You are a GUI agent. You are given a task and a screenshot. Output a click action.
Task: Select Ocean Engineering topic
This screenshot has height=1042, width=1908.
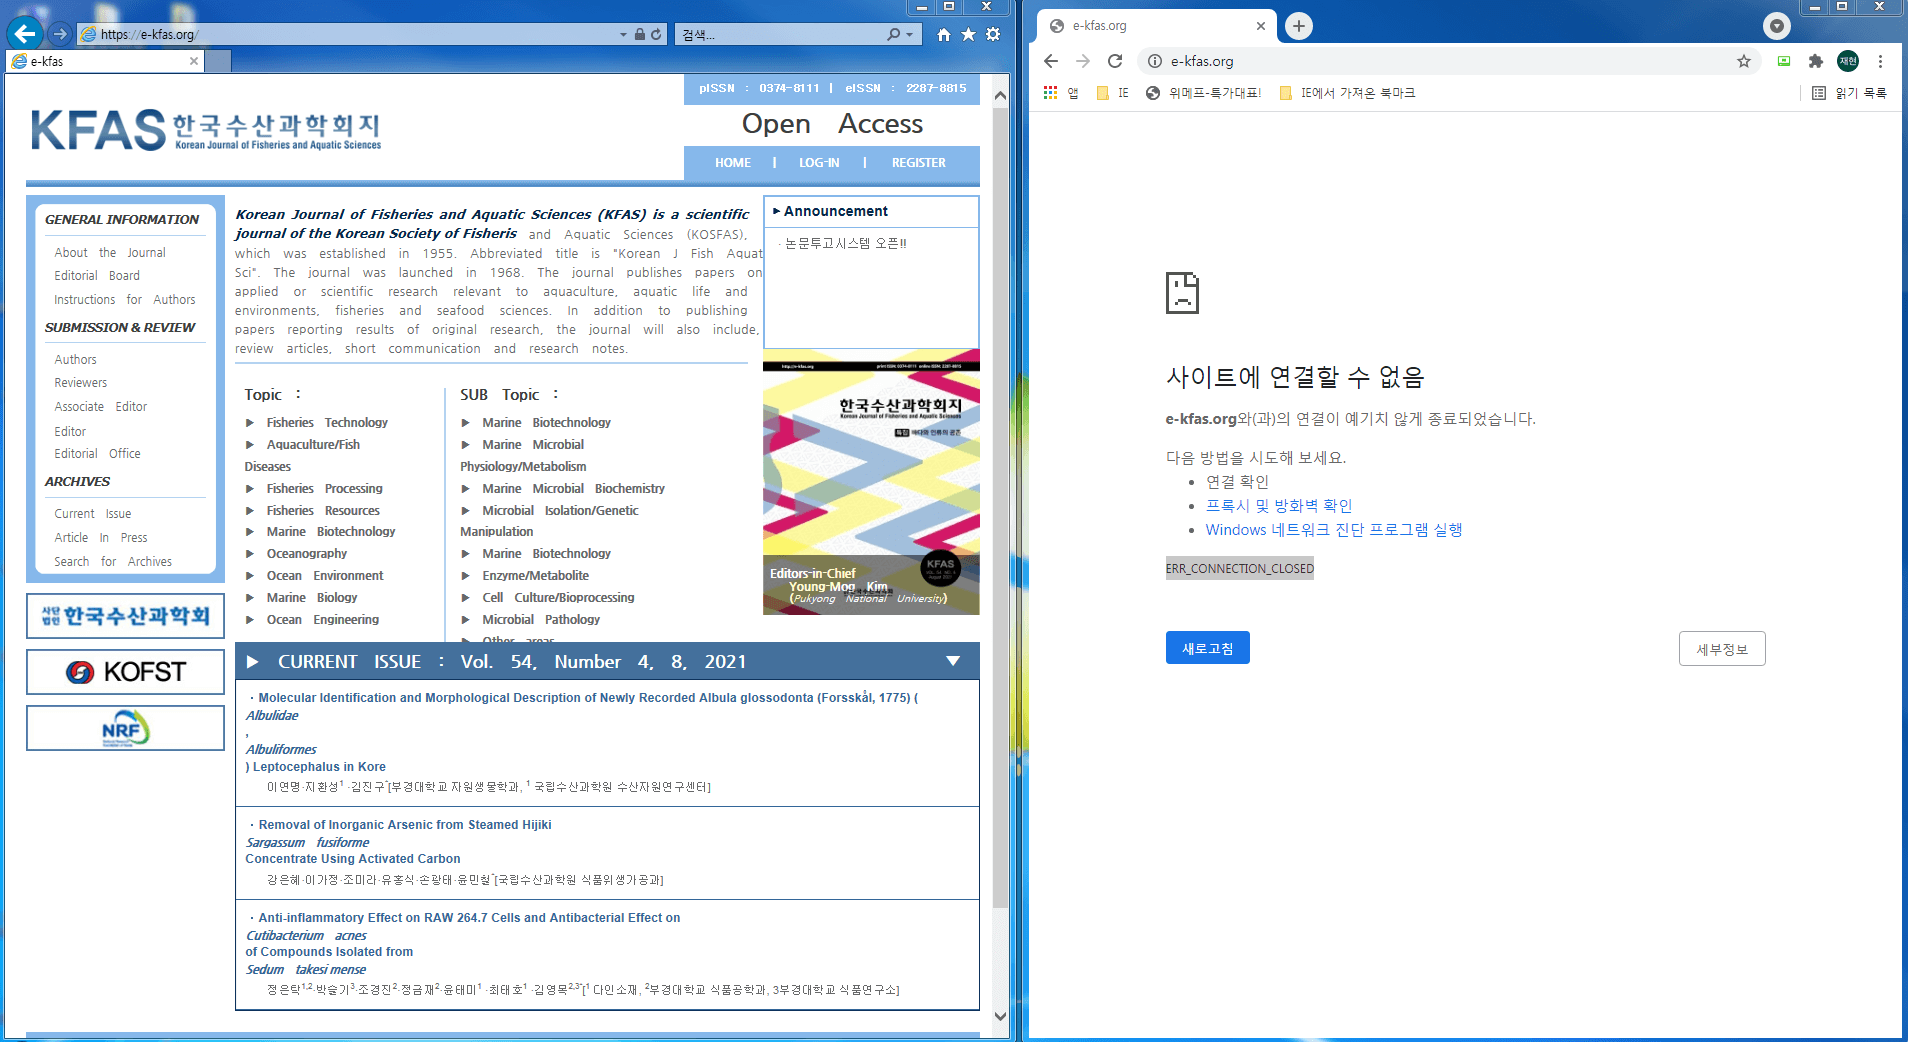coord(323,620)
